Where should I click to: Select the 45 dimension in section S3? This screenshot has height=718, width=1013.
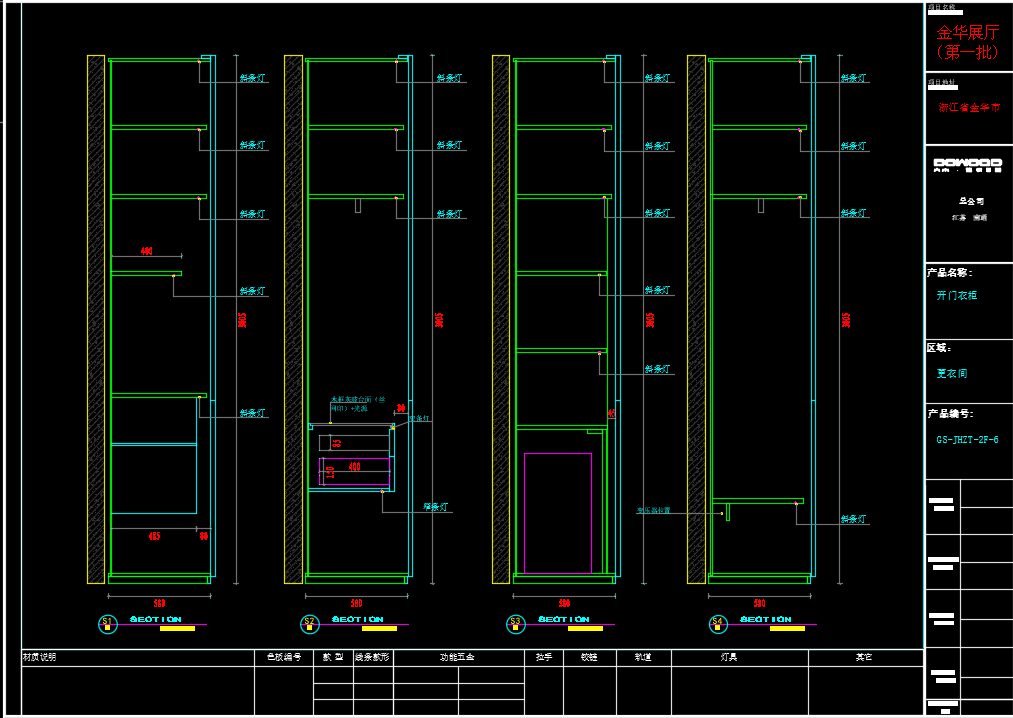611,413
